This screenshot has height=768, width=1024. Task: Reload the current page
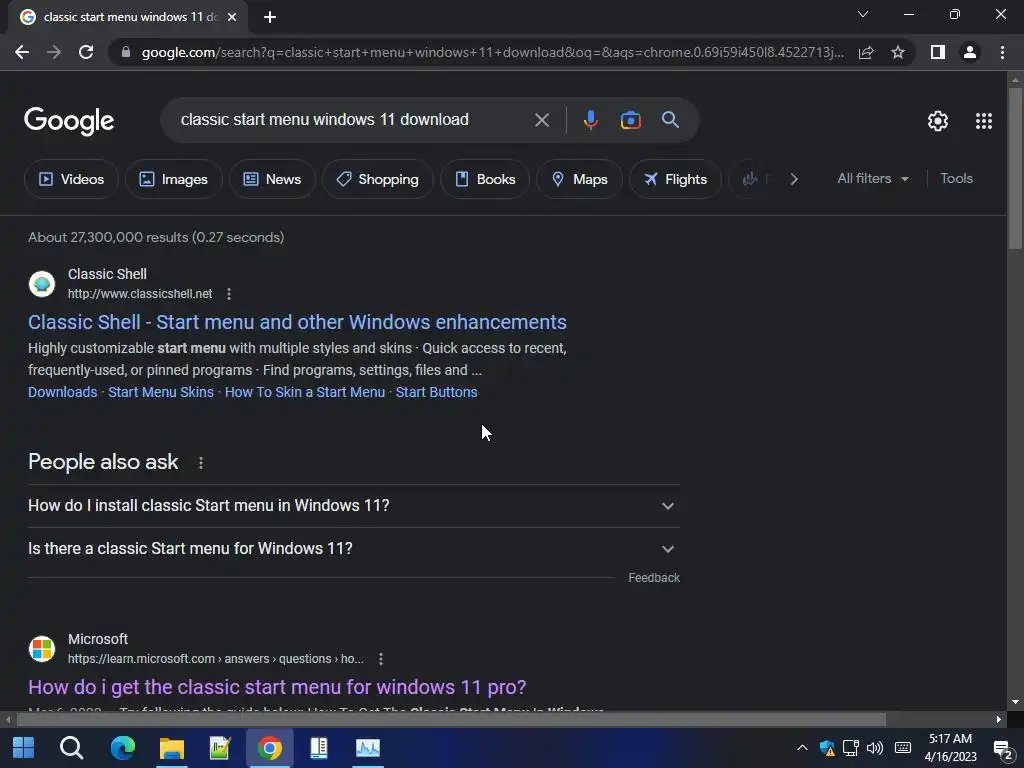(86, 52)
